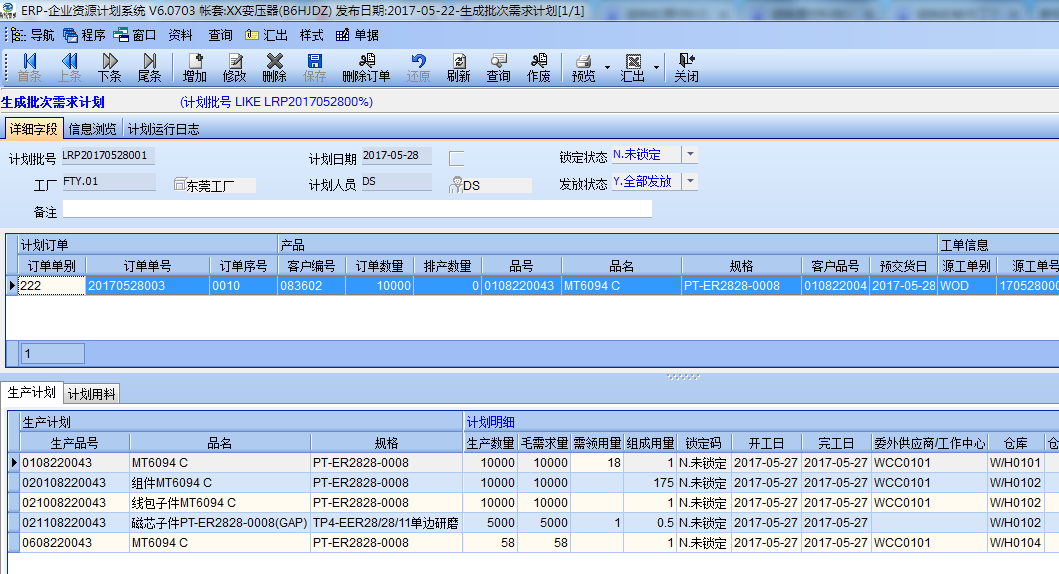Click the 增加 add toolbar icon
Viewport: 1059px width, 574px height.
click(195, 68)
